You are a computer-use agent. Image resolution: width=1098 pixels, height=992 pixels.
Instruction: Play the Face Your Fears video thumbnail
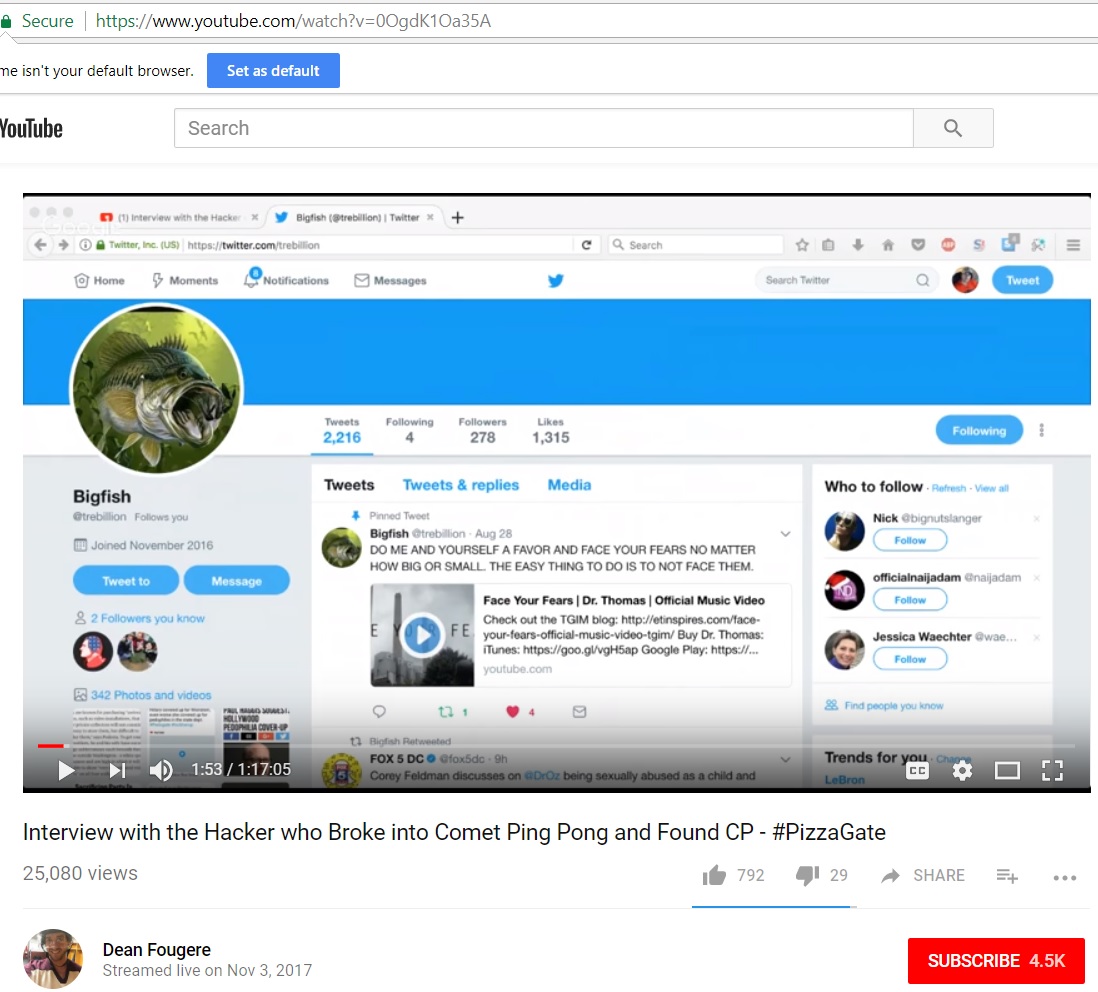(422, 635)
